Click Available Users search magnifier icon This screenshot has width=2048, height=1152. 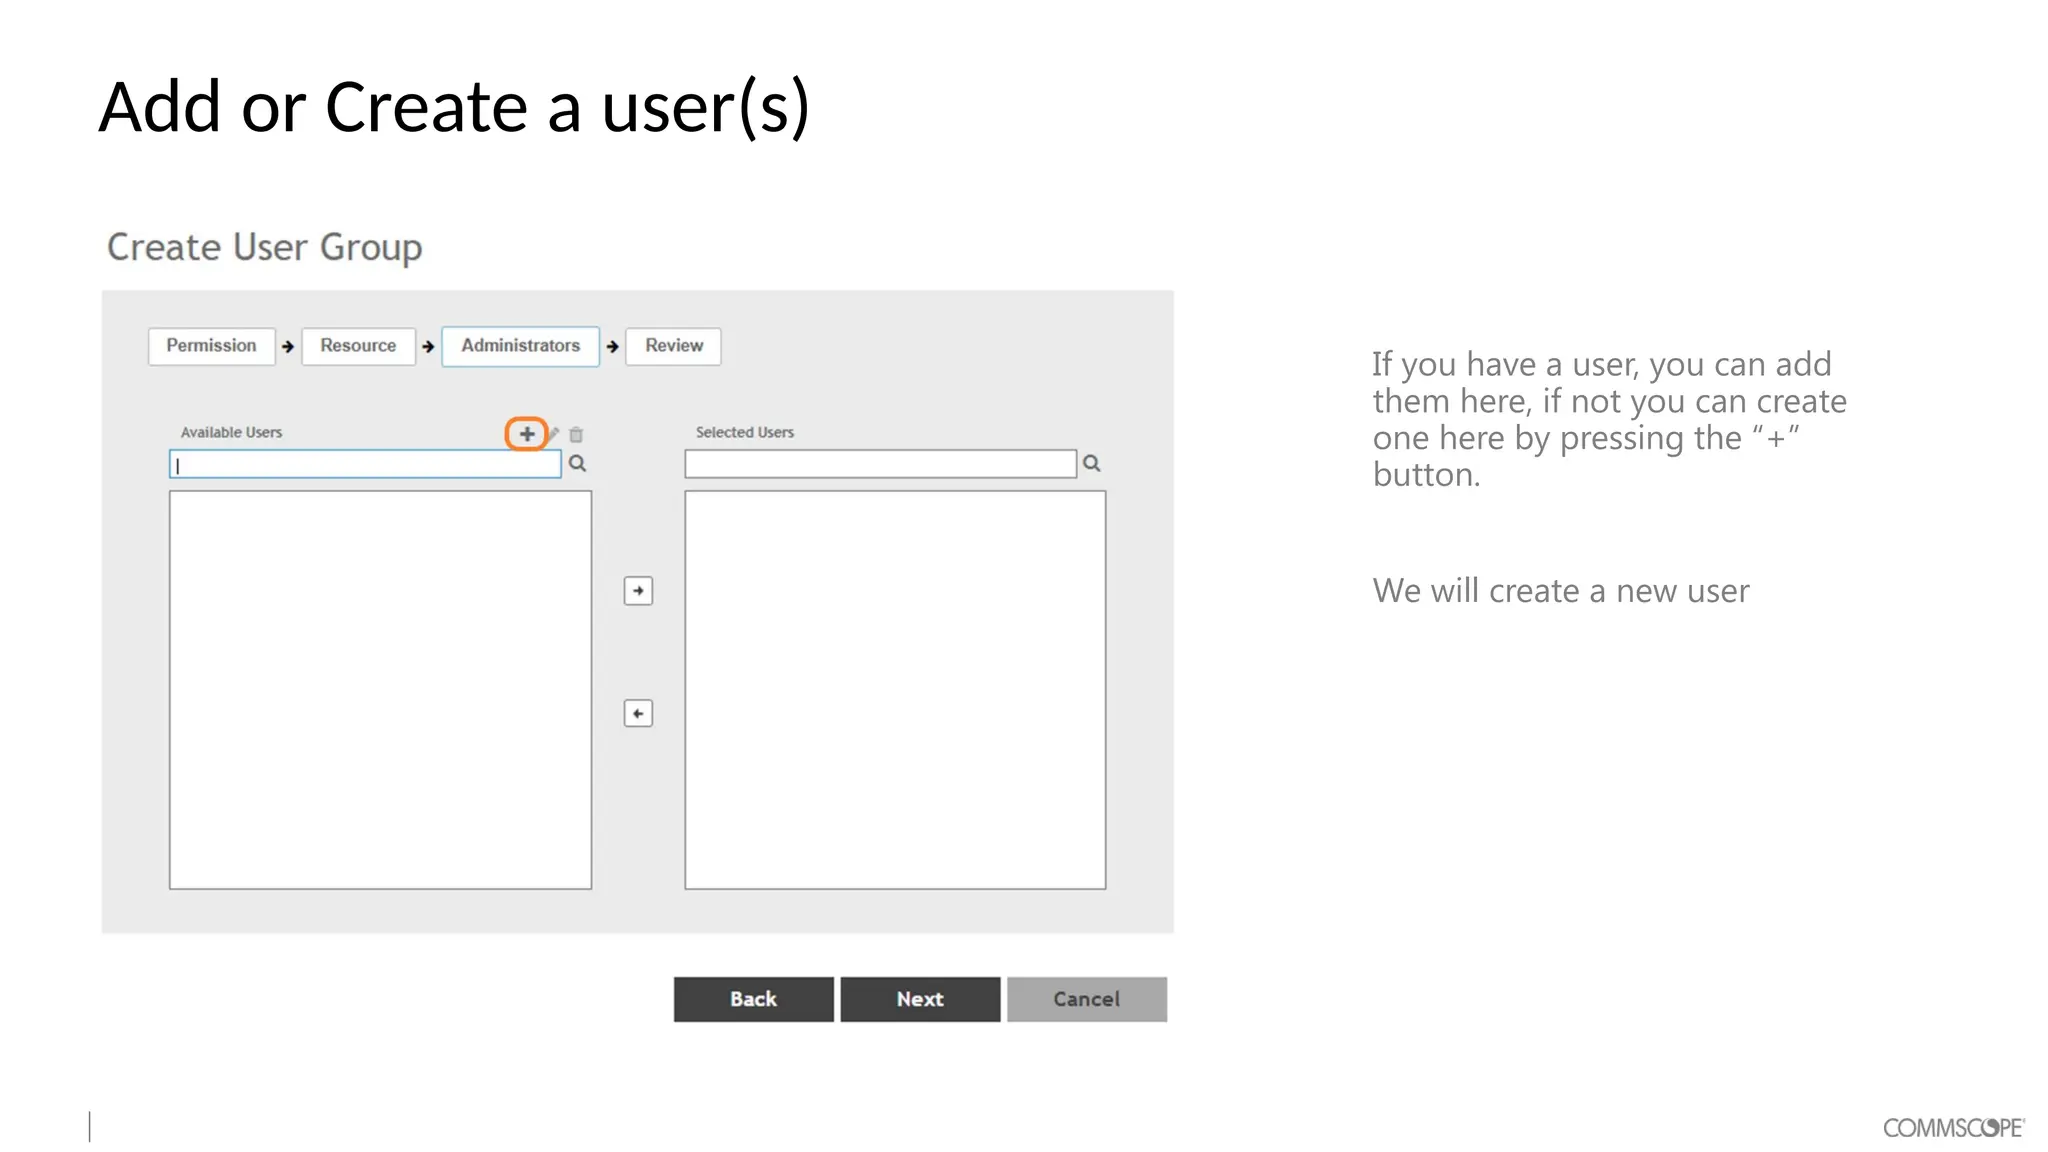pyautogui.click(x=578, y=463)
